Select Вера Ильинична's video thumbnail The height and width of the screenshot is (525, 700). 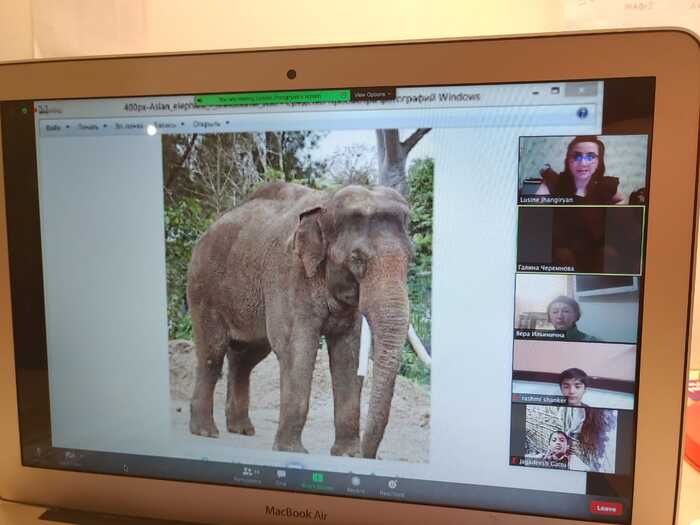coord(577,308)
